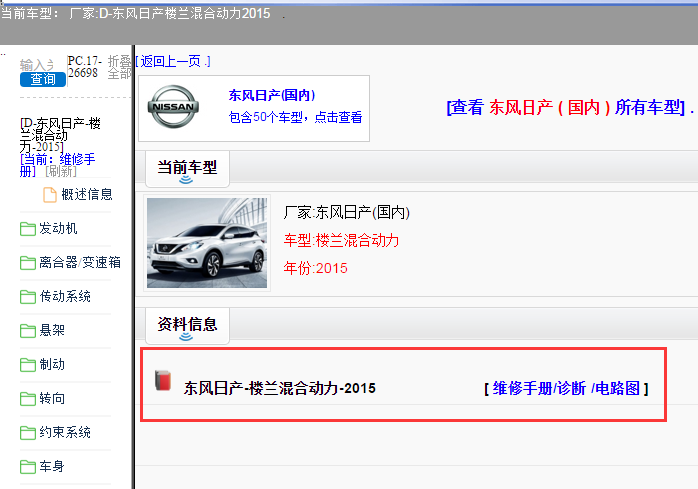Click the 厂家:东风日产(国内) text
Screen dimensions: 698x489
coord(346,212)
